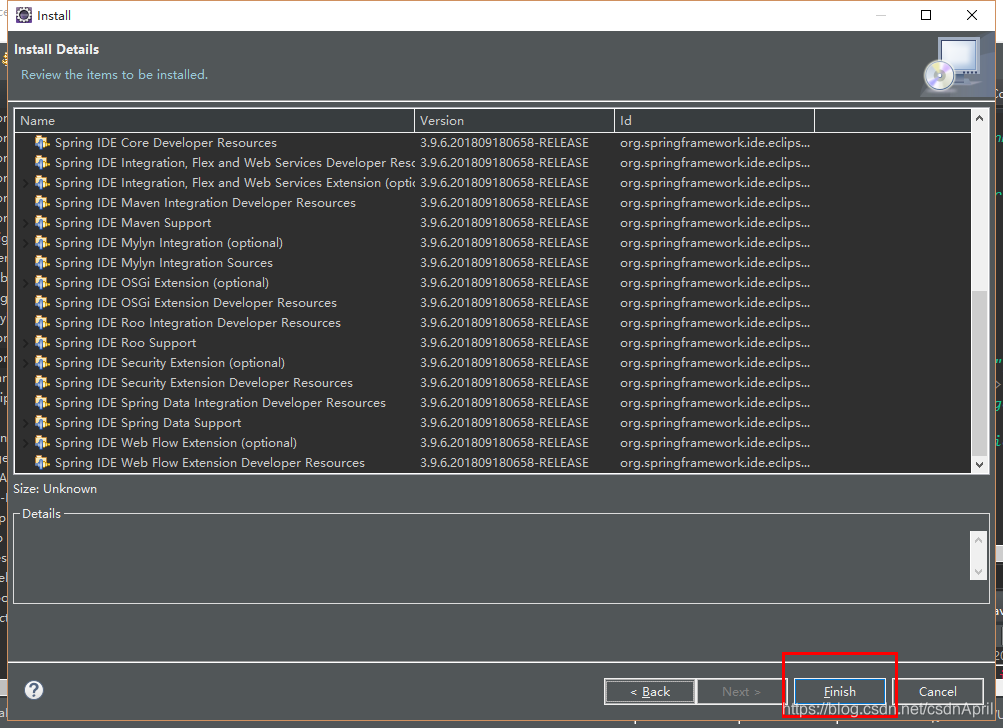
Task: Select Spring IDE Web Flow Extension Developer Resources
Action: 210,463
